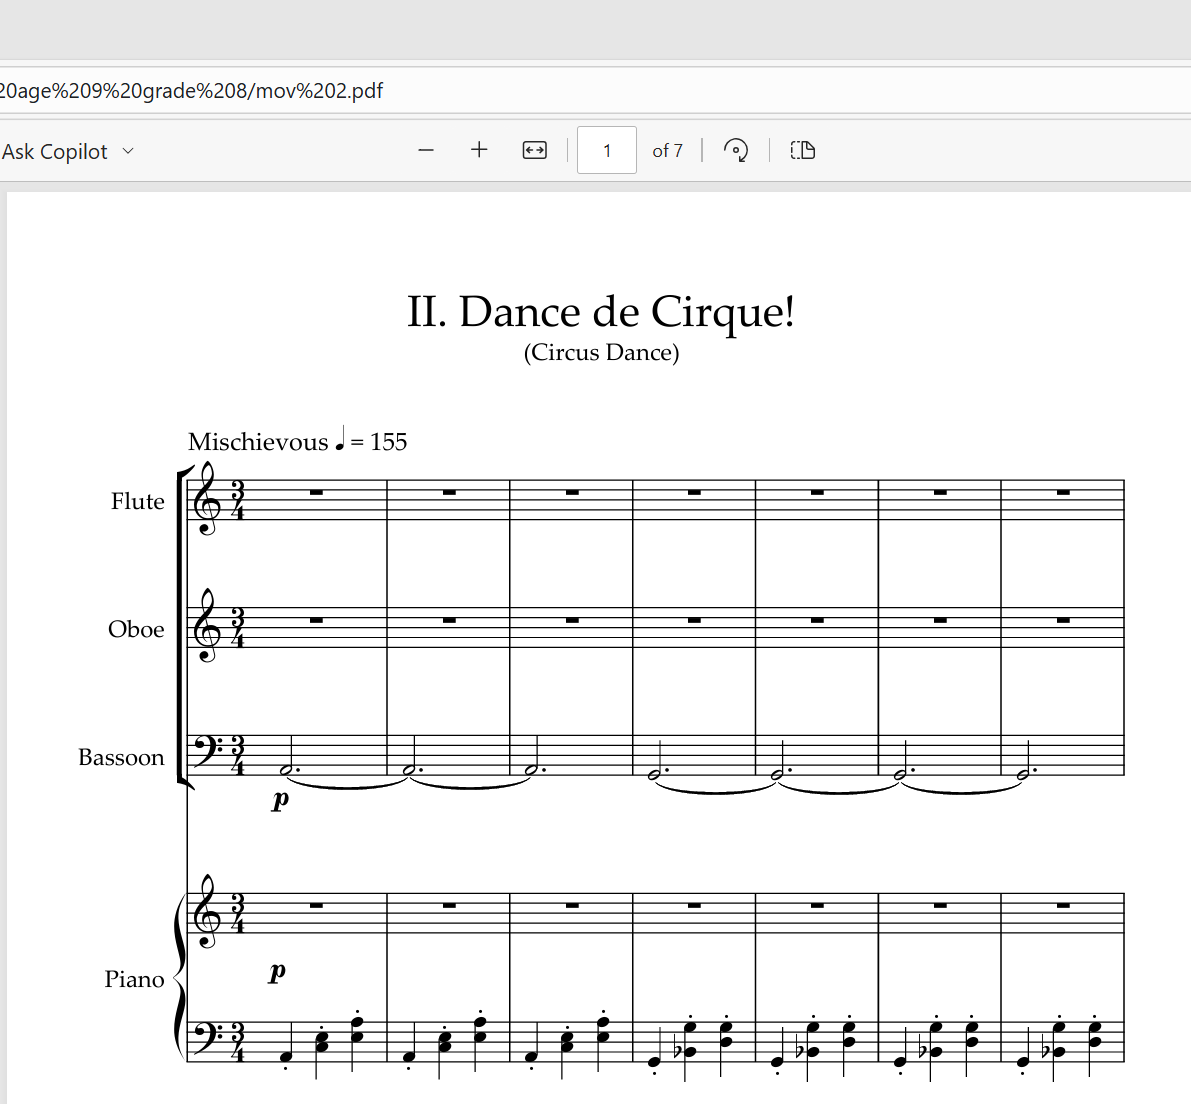Image resolution: width=1191 pixels, height=1104 pixels.
Task: Click the Bassoon piano dynamic marking
Action: (x=280, y=799)
